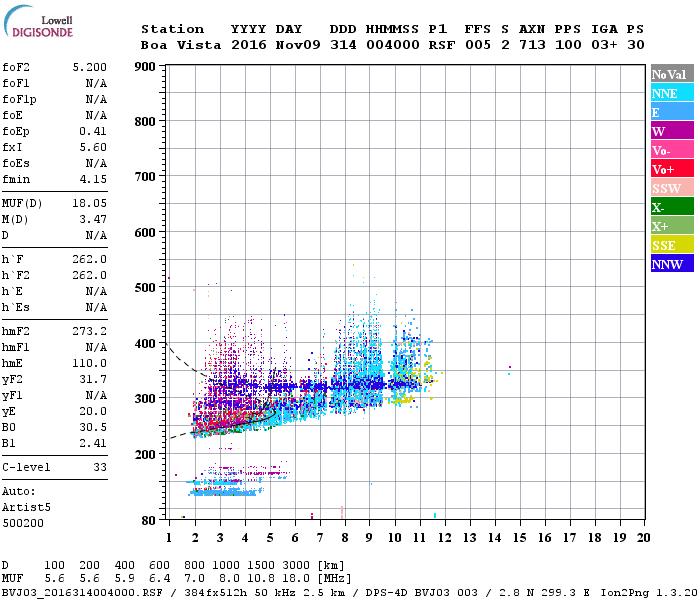Click the RSF header value

(x=442, y=45)
